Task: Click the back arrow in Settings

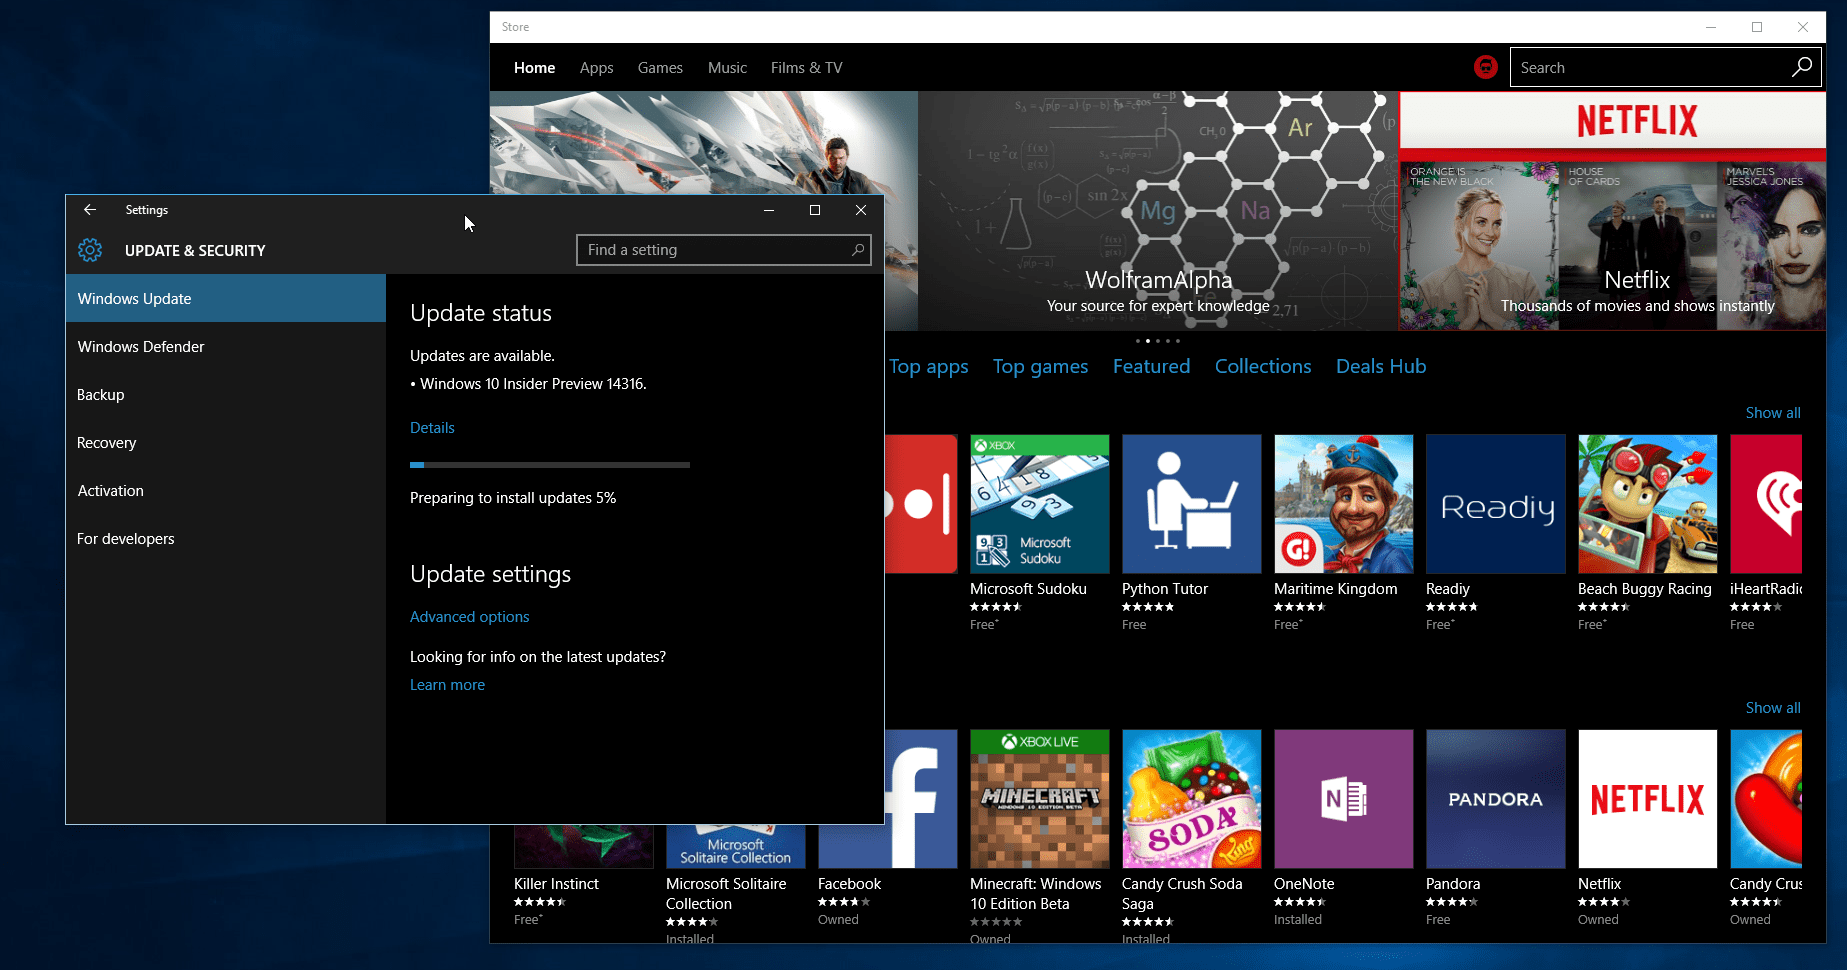Action: [x=90, y=210]
